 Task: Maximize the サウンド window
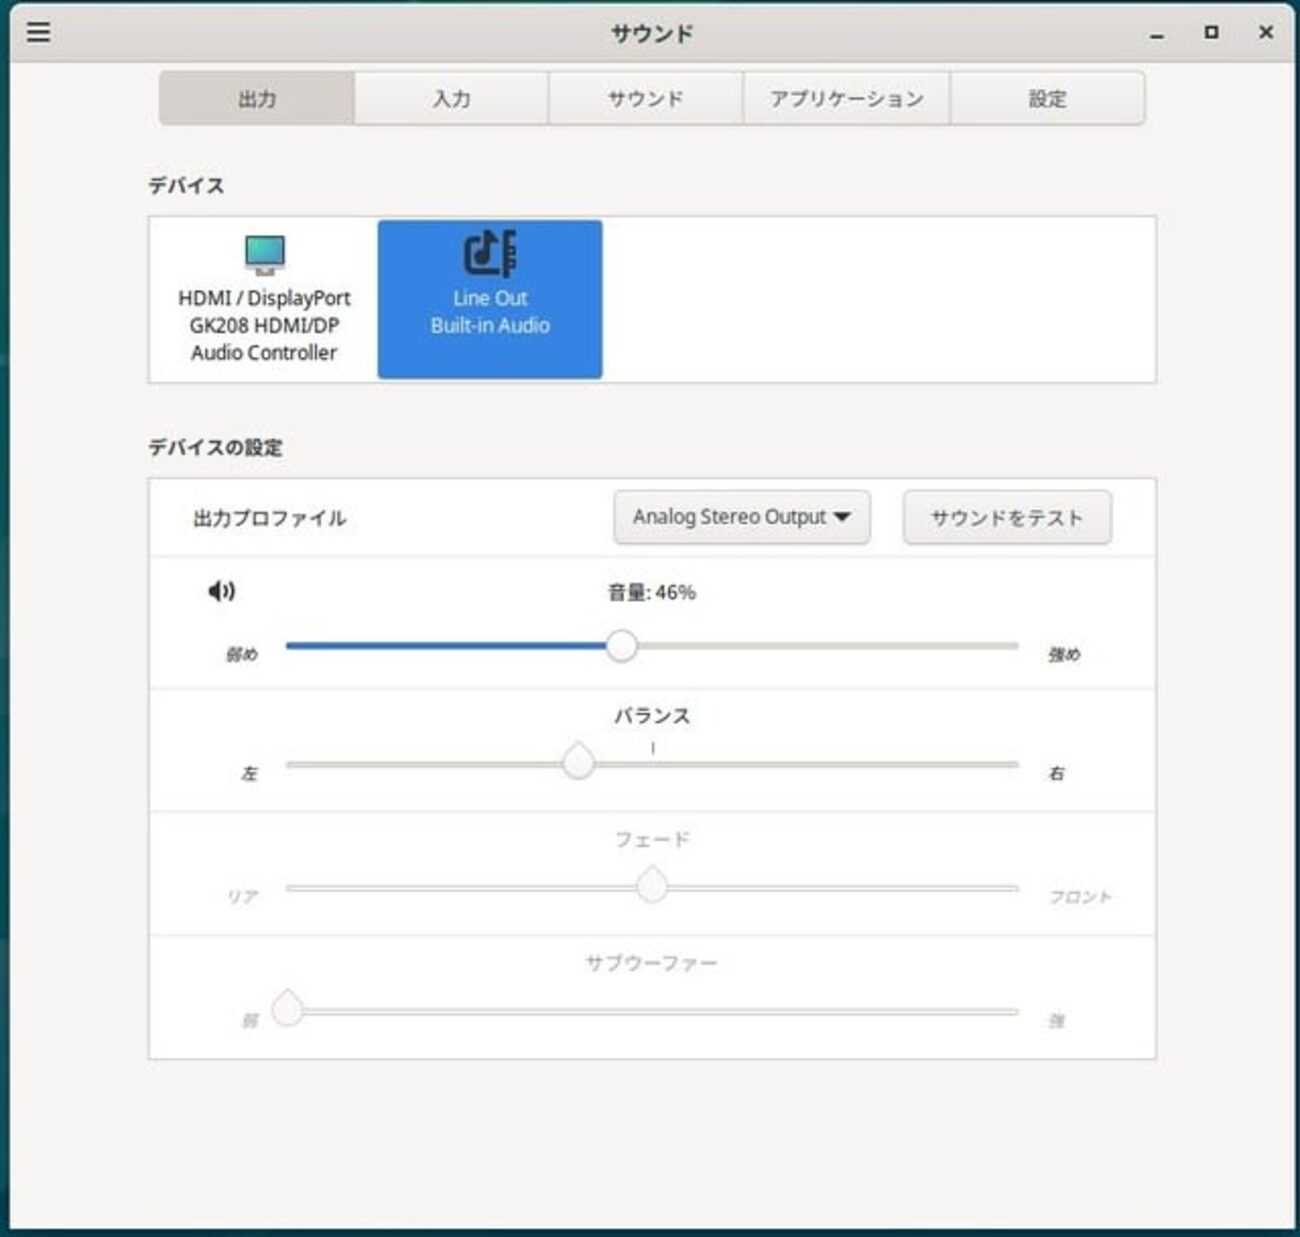[1211, 32]
